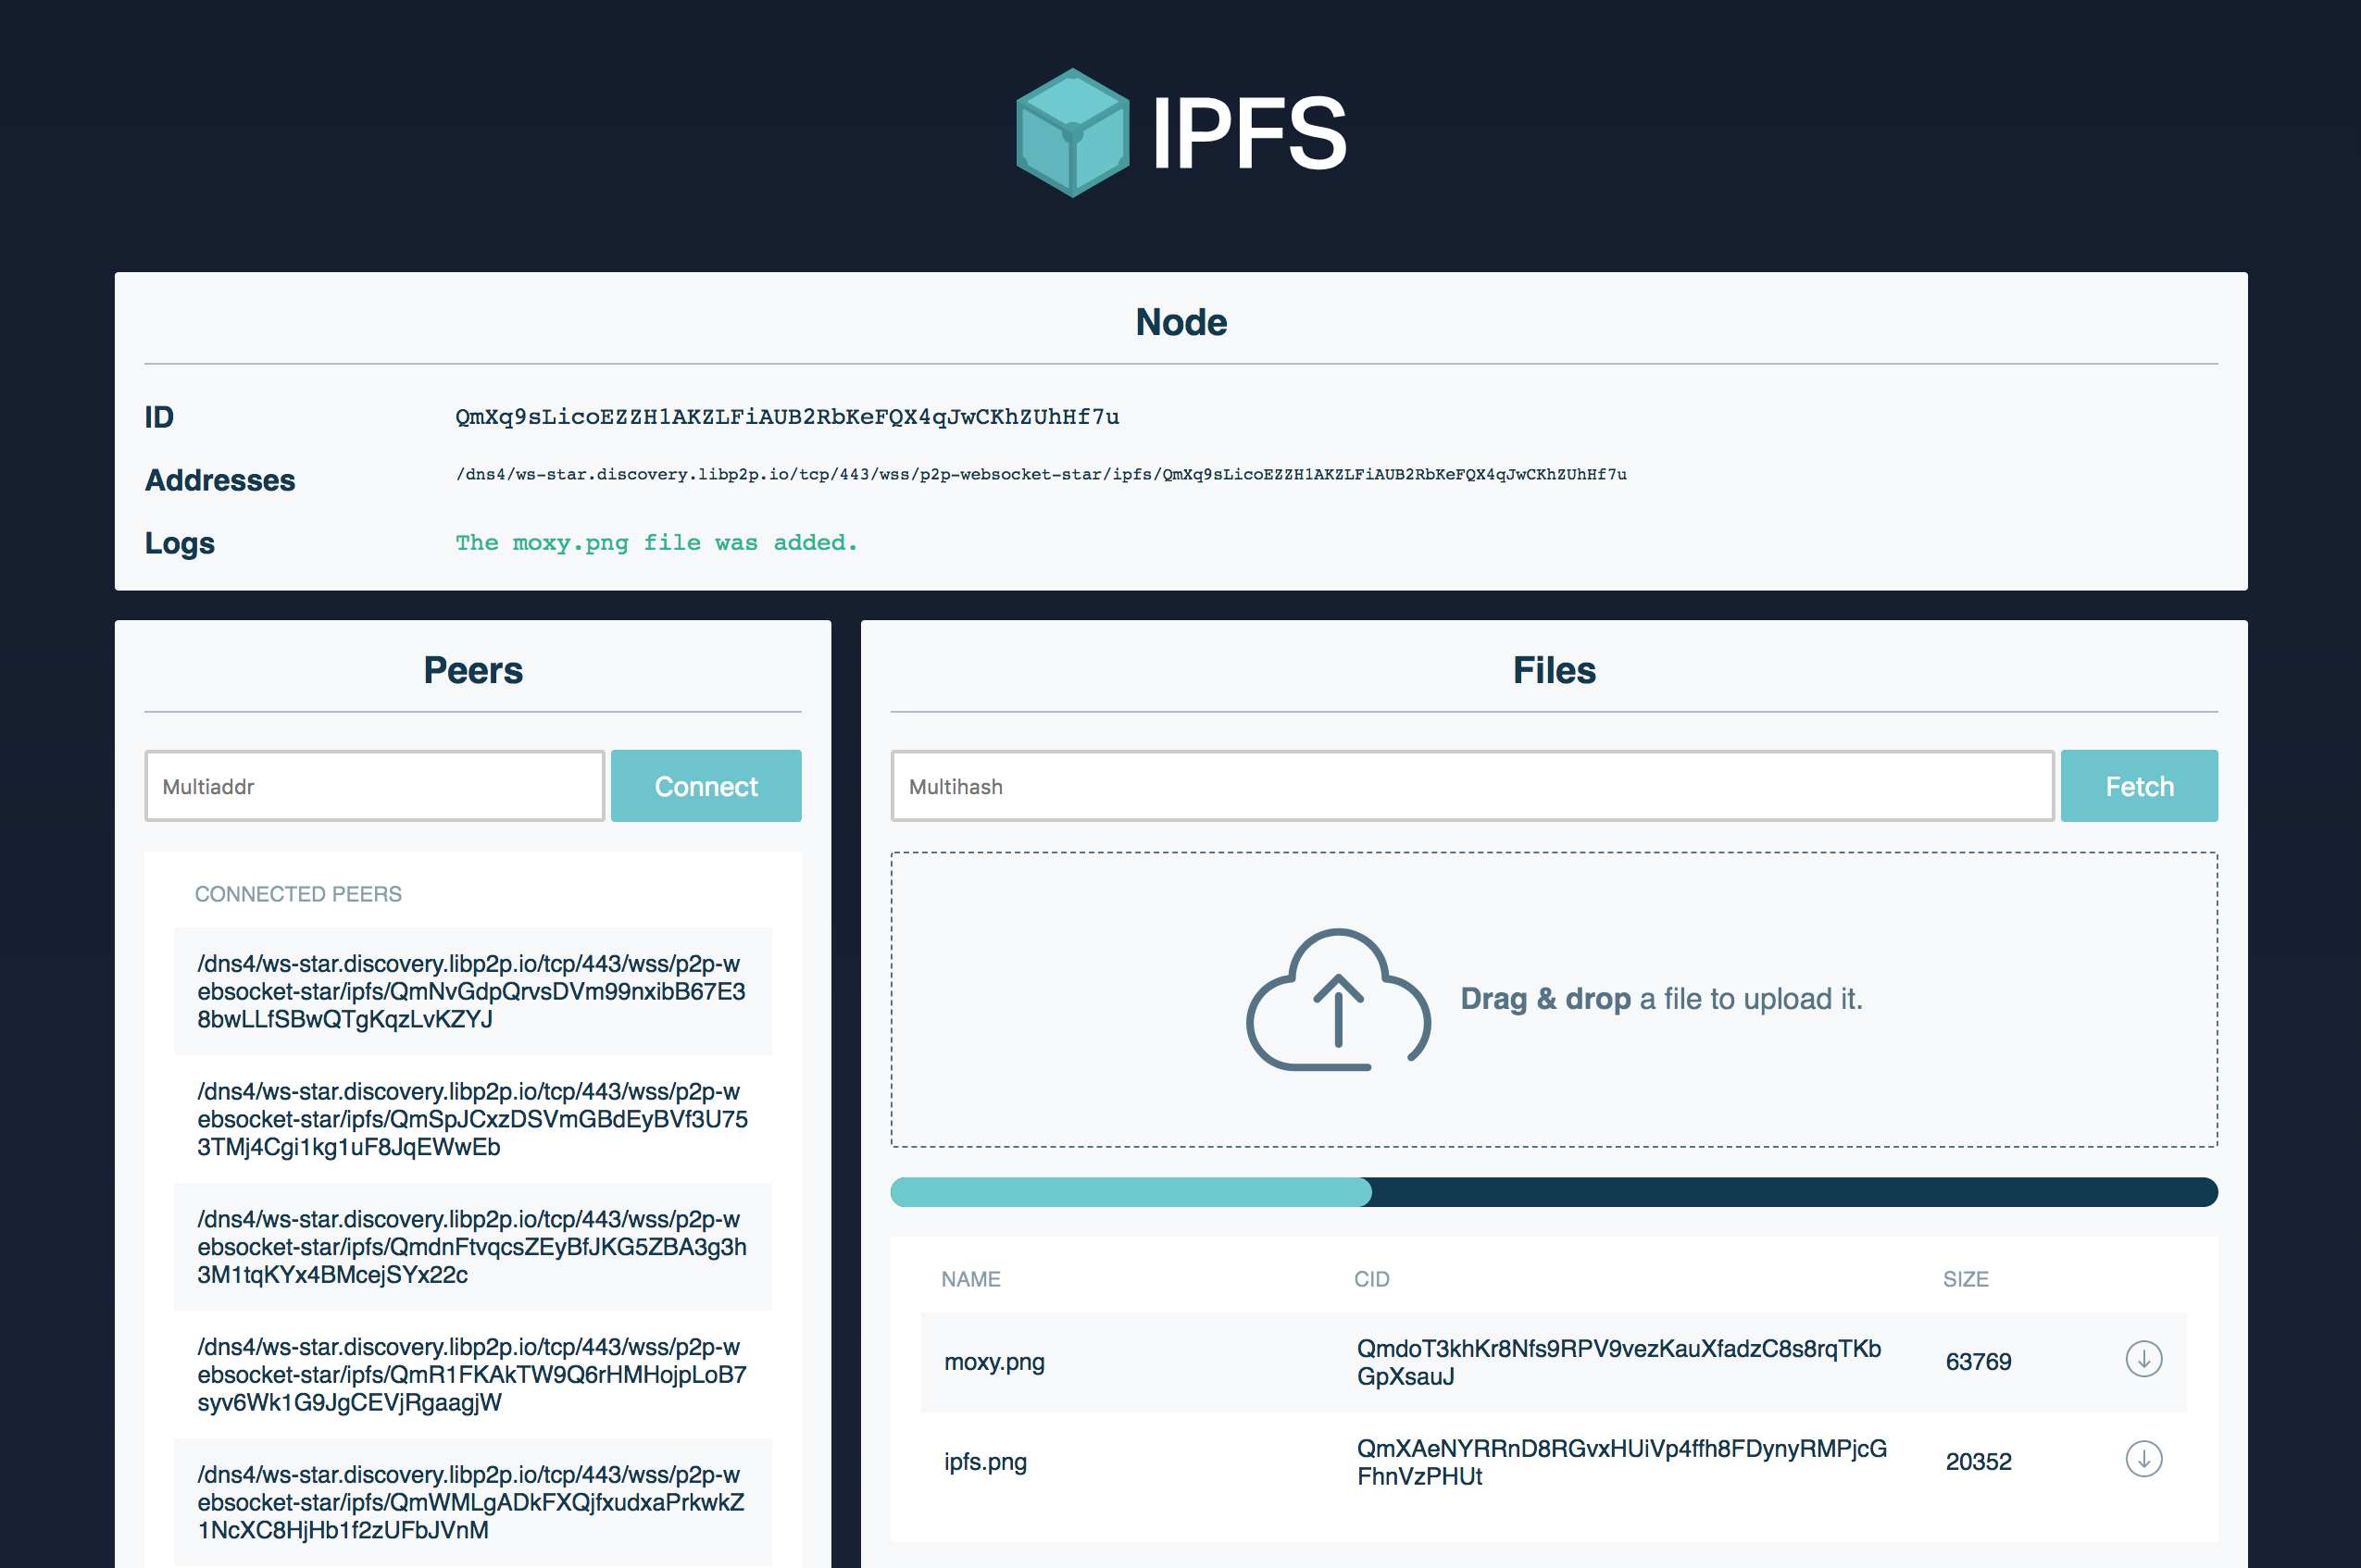The height and width of the screenshot is (1568, 2361).
Task: Click the download icon for ipfs.png
Action: [2144, 1456]
